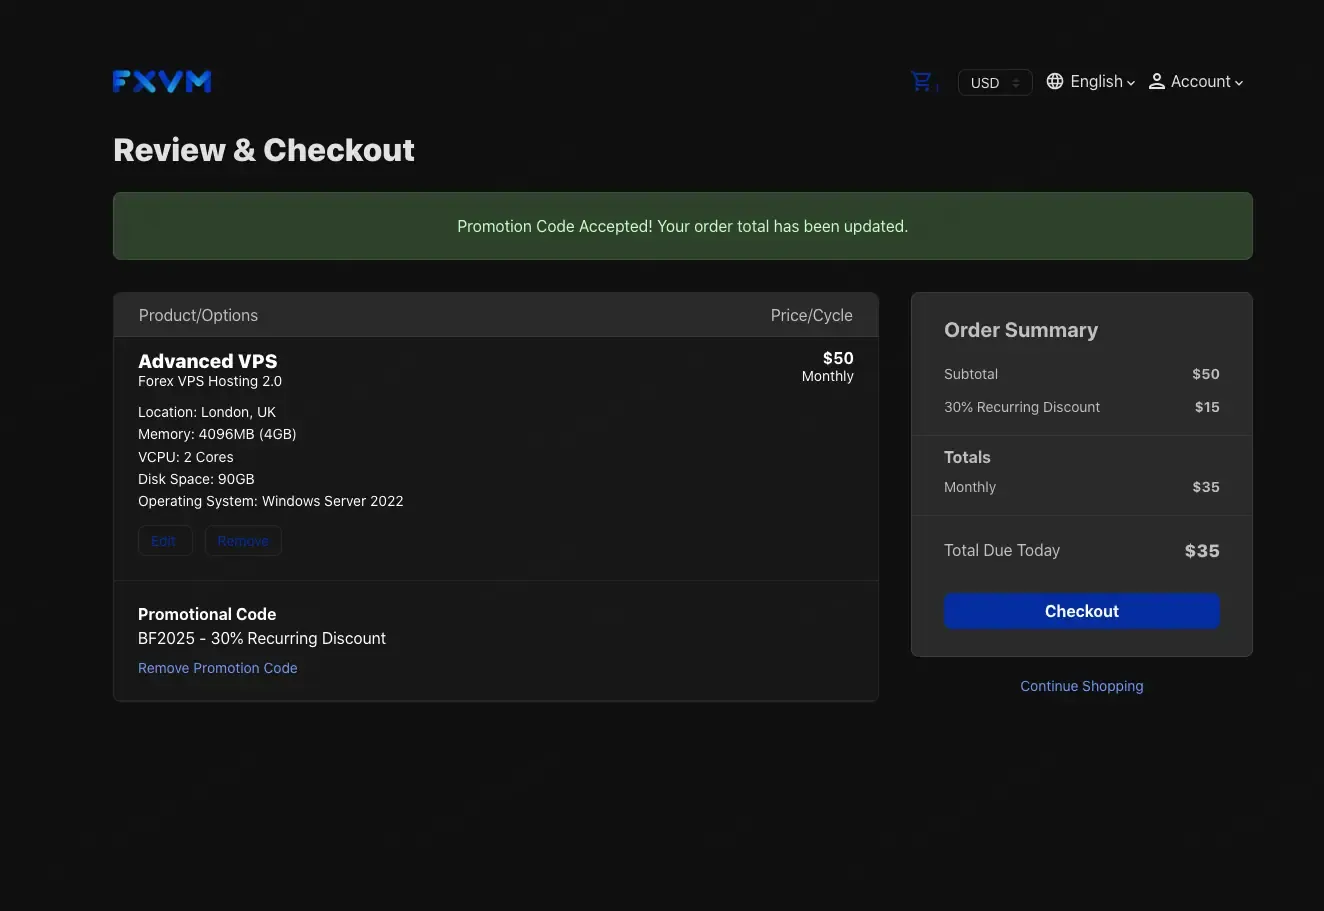Click the Total Due Today label
Screen dimensions: 1324x911
click(1002, 550)
